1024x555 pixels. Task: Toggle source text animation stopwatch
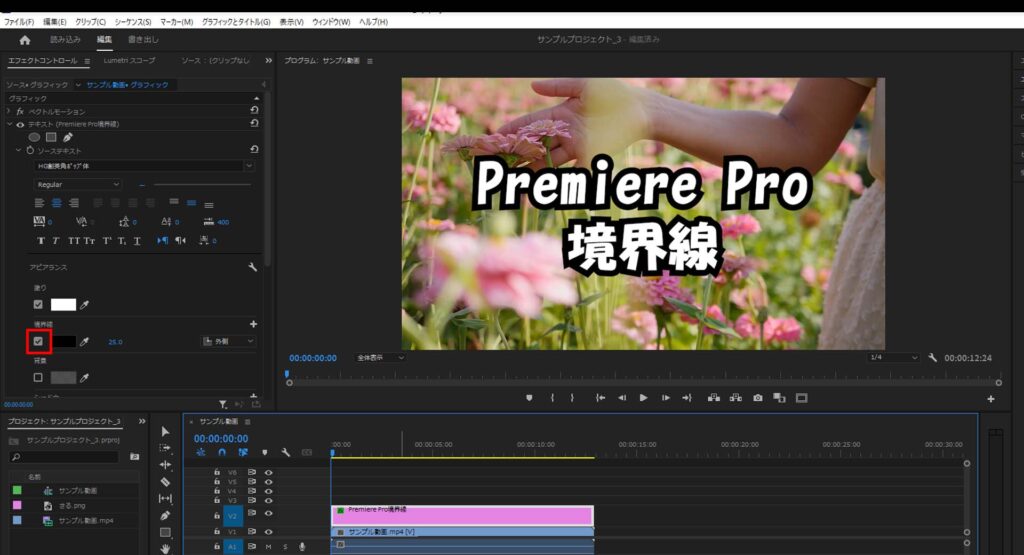(x=30, y=150)
